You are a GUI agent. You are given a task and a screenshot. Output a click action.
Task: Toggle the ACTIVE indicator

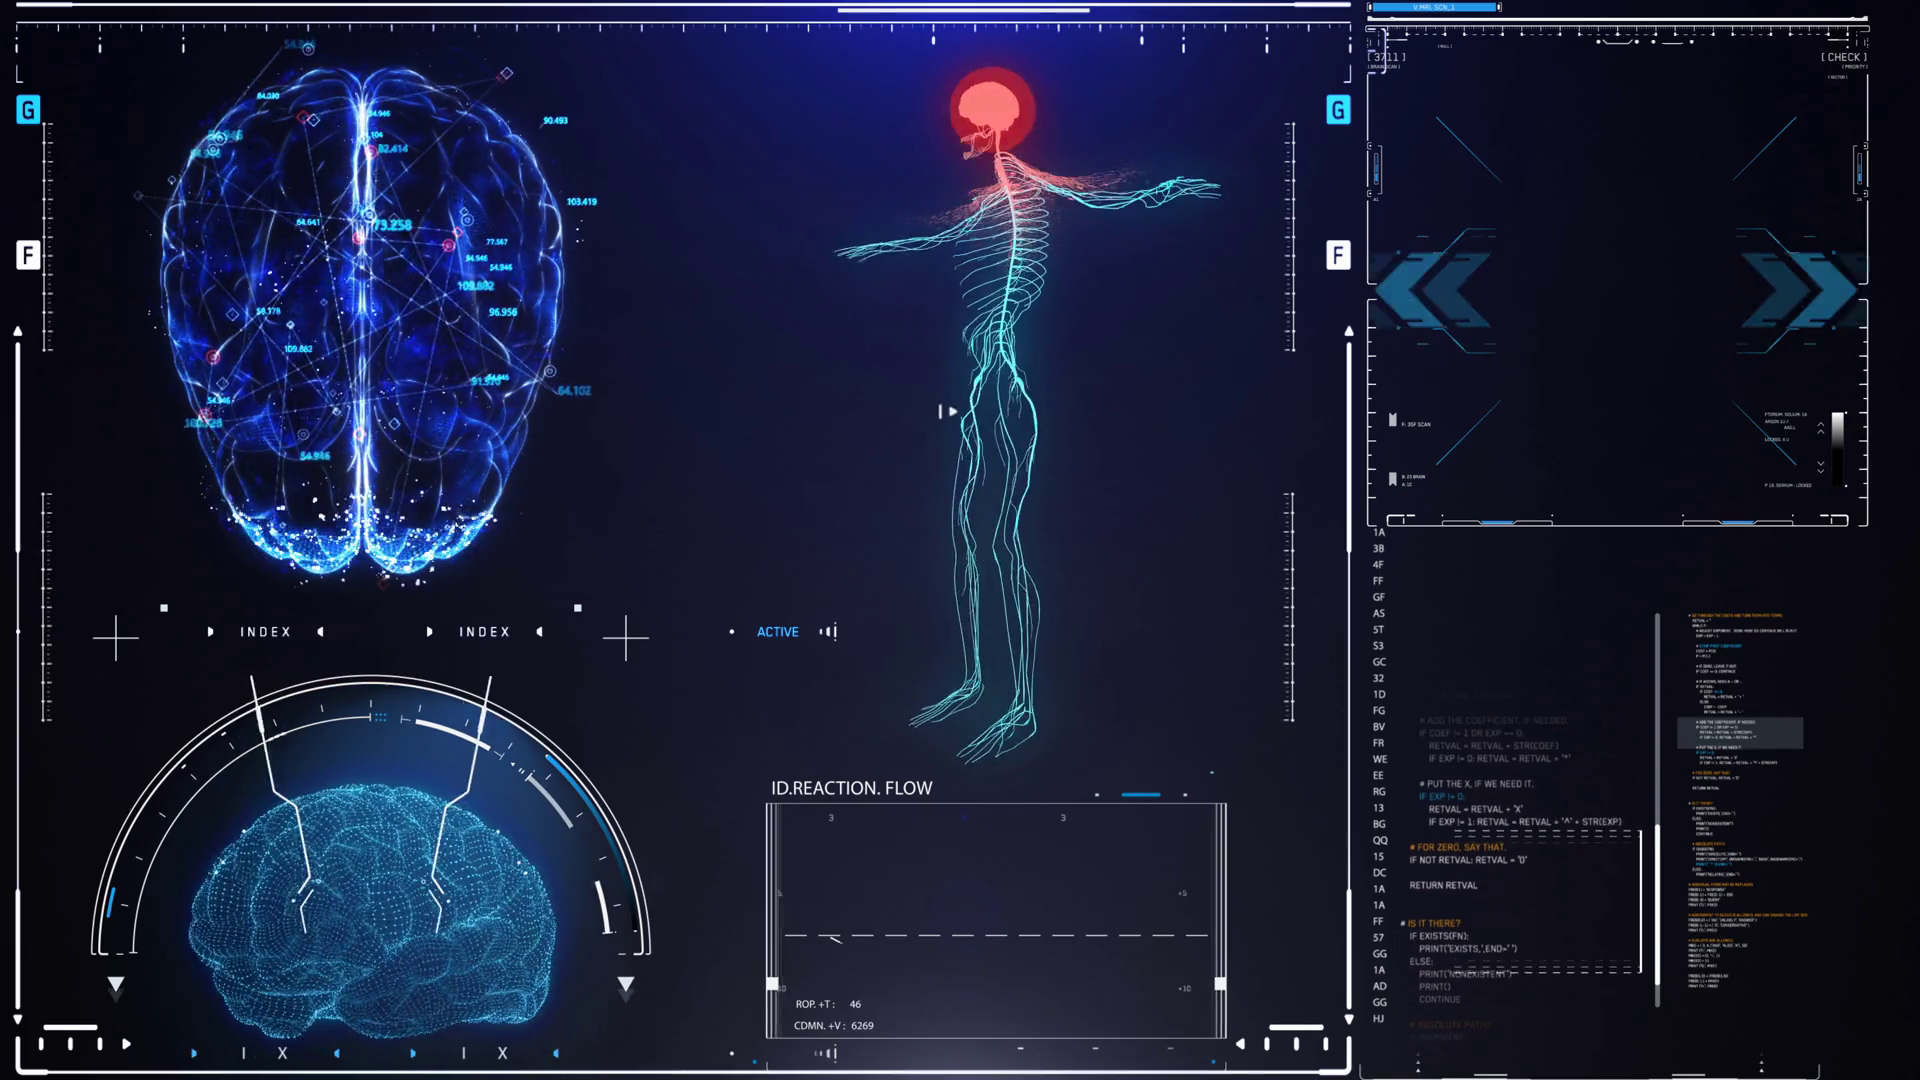tap(777, 631)
